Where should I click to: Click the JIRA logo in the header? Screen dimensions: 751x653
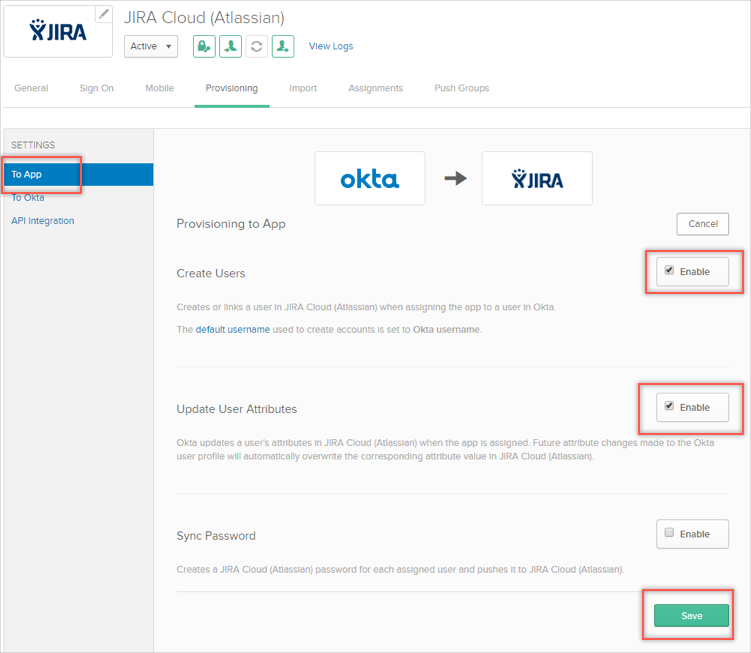(x=58, y=31)
